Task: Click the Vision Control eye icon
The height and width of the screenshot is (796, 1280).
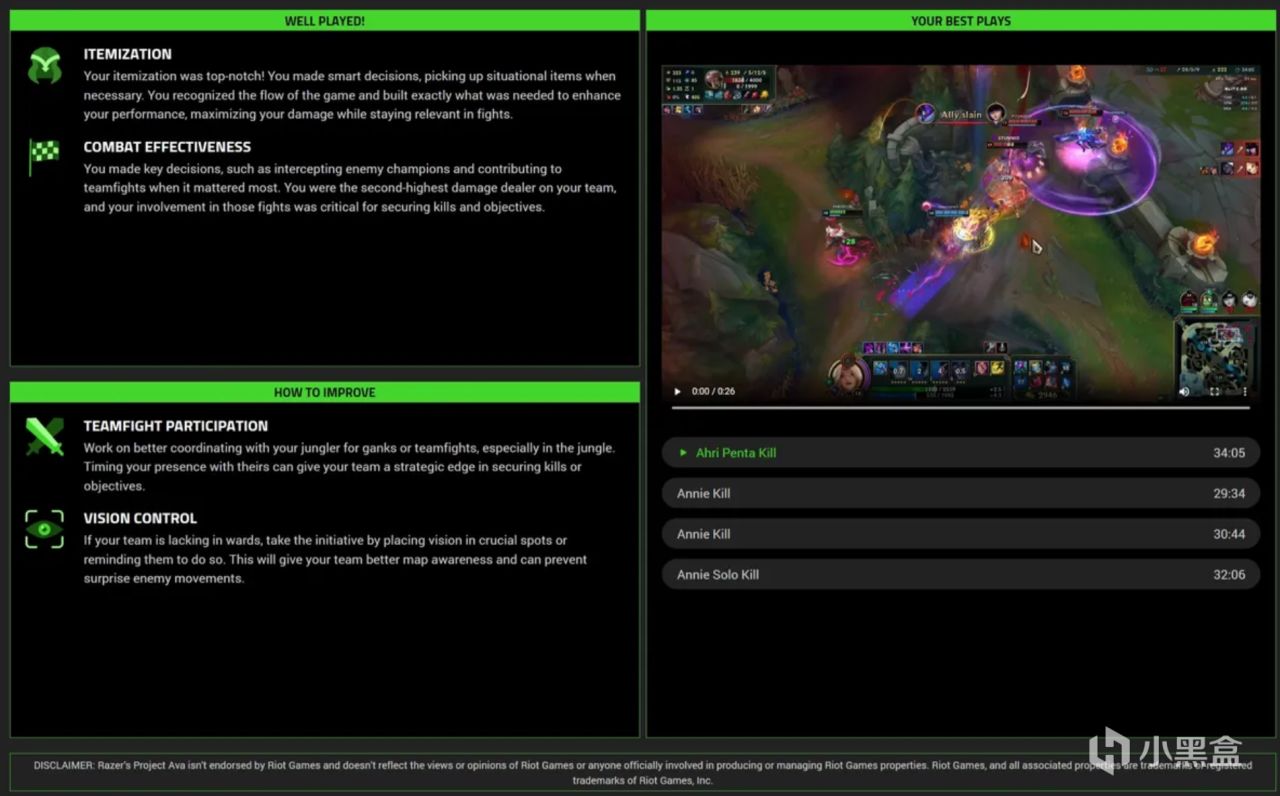Action: [45, 529]
